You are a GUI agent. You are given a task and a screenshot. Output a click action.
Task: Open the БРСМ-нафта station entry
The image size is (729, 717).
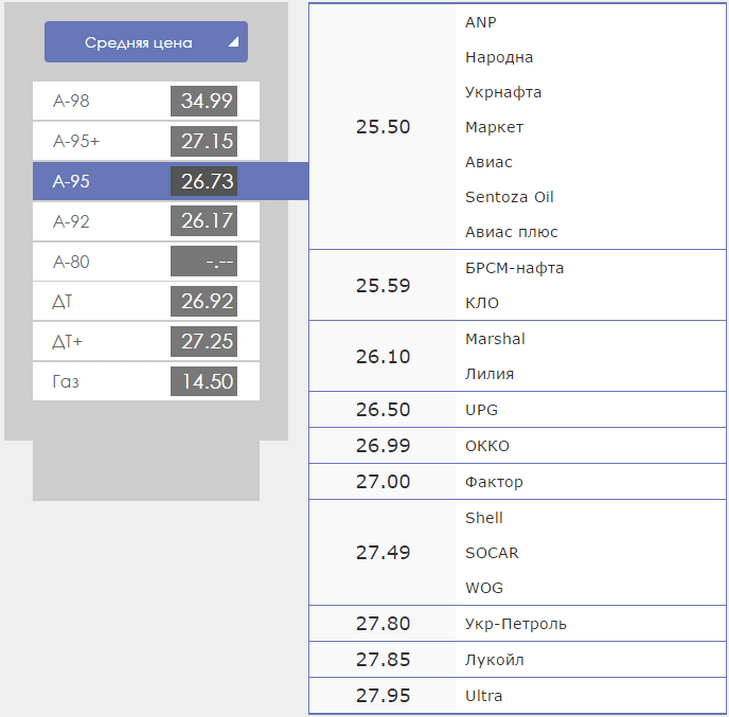[x=514, y=268]
